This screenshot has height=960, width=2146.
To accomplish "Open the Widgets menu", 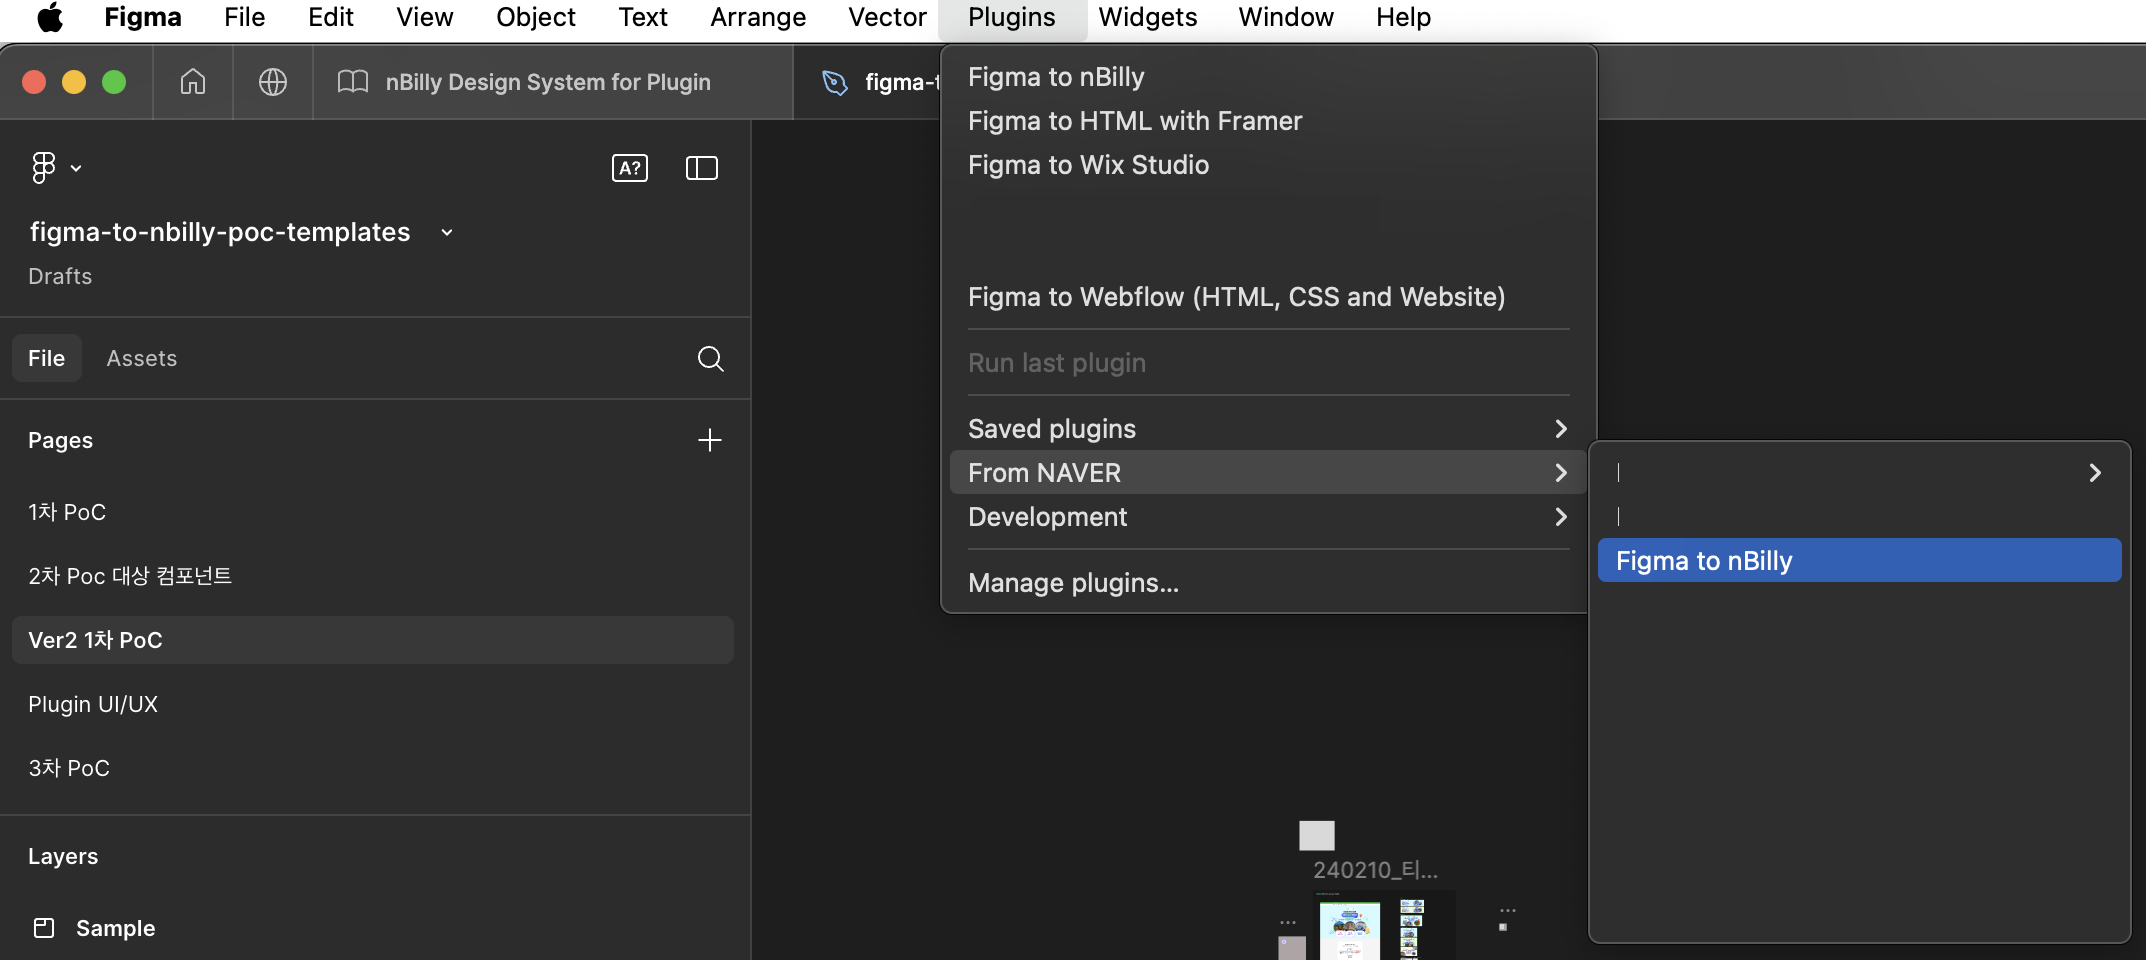I will (x=1147, y=18).
